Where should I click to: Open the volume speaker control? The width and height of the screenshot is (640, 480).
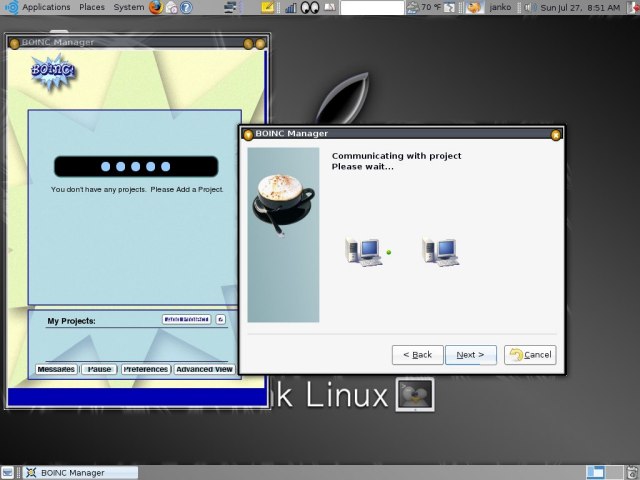(530, 7)
